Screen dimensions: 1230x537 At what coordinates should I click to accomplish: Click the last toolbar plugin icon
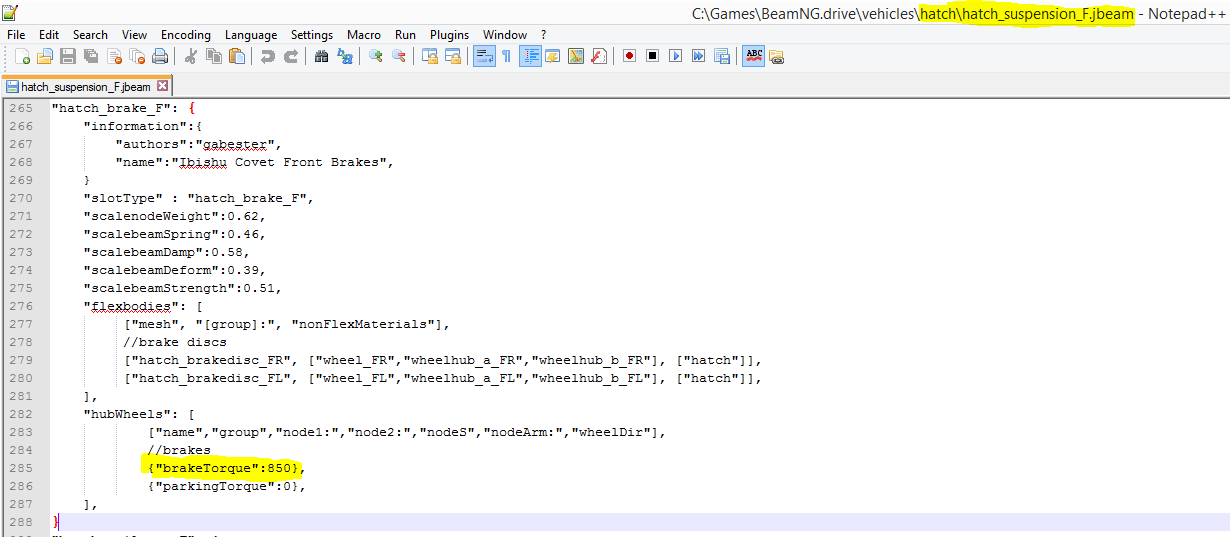click(x=776, y=56)
